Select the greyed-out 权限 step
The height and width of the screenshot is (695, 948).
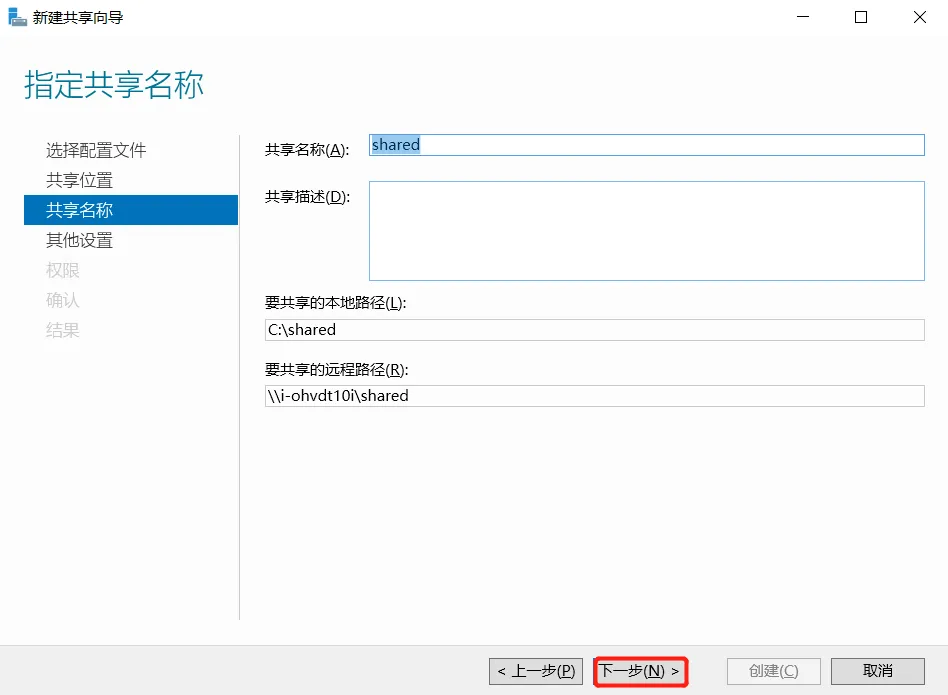pyautogui.click(x=62, y=270)
